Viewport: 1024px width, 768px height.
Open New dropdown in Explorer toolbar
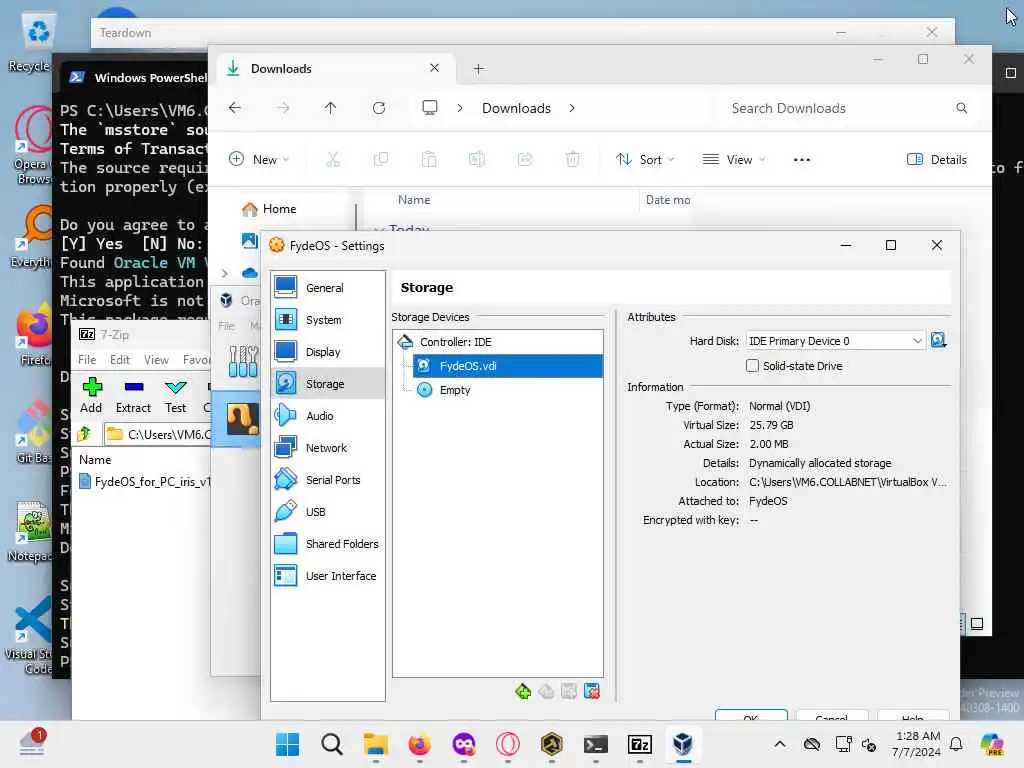pos(259,159)
